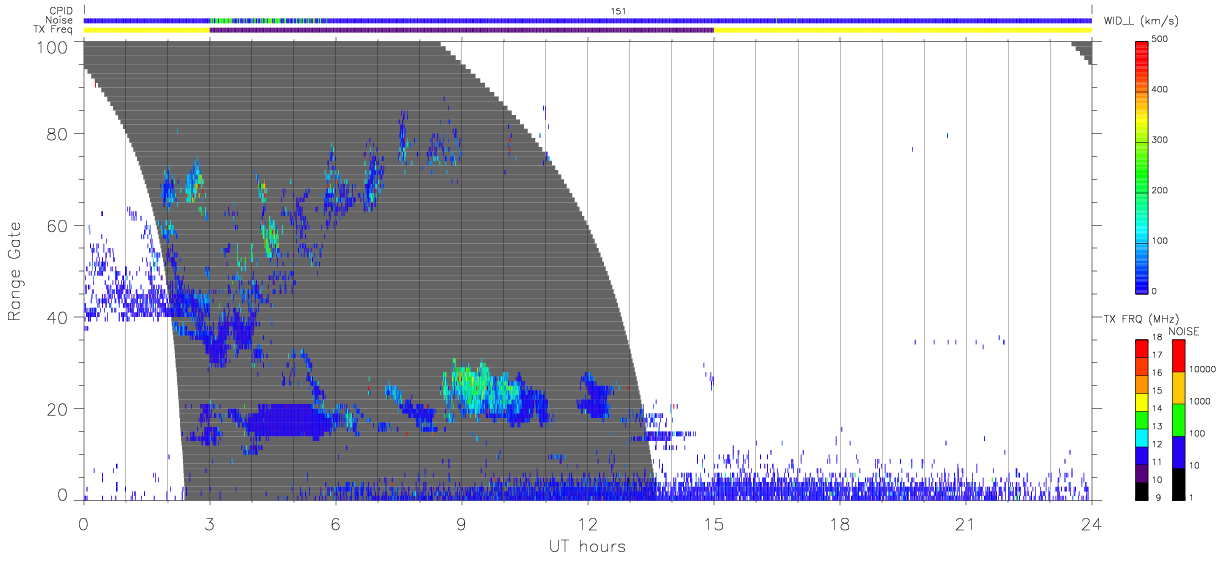Click the 10000 label in NOISE legend

pyautogui.click(x=1202, y=368)
